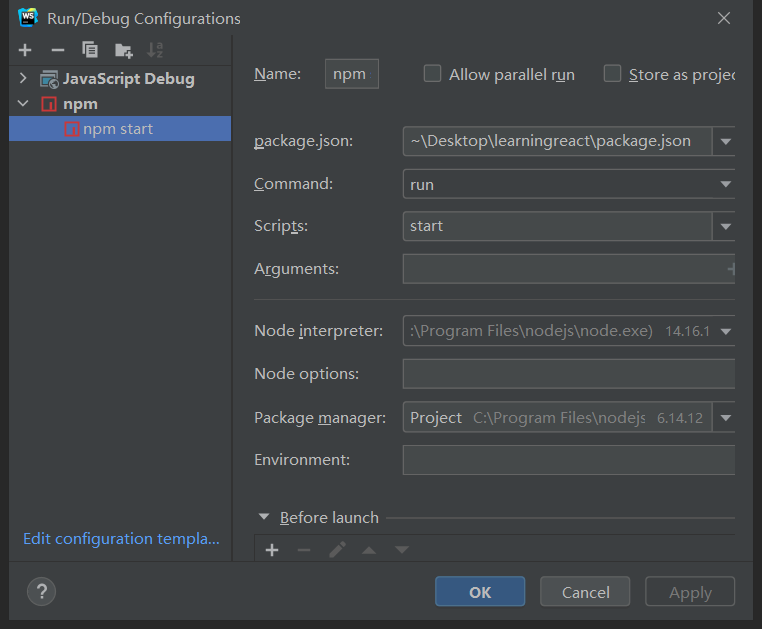Screen dimensions: 762x629
Task: Open the Package manager dropdown arrow
Action: (725, 418)
